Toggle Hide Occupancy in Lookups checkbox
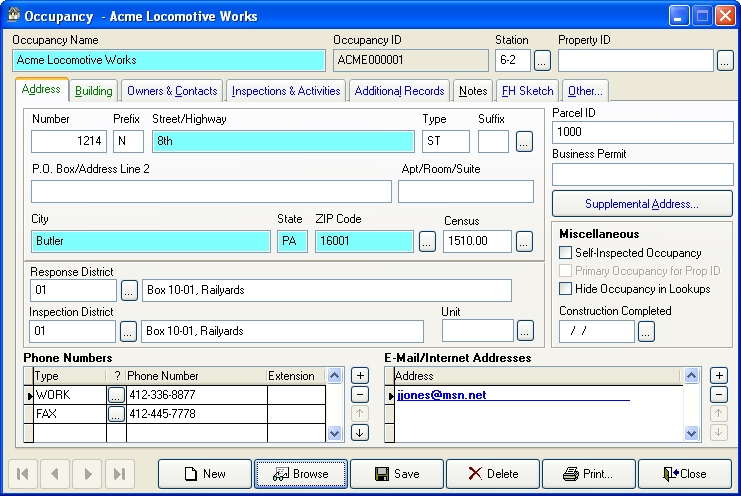The image size is (741, 496). click(565, 289)
